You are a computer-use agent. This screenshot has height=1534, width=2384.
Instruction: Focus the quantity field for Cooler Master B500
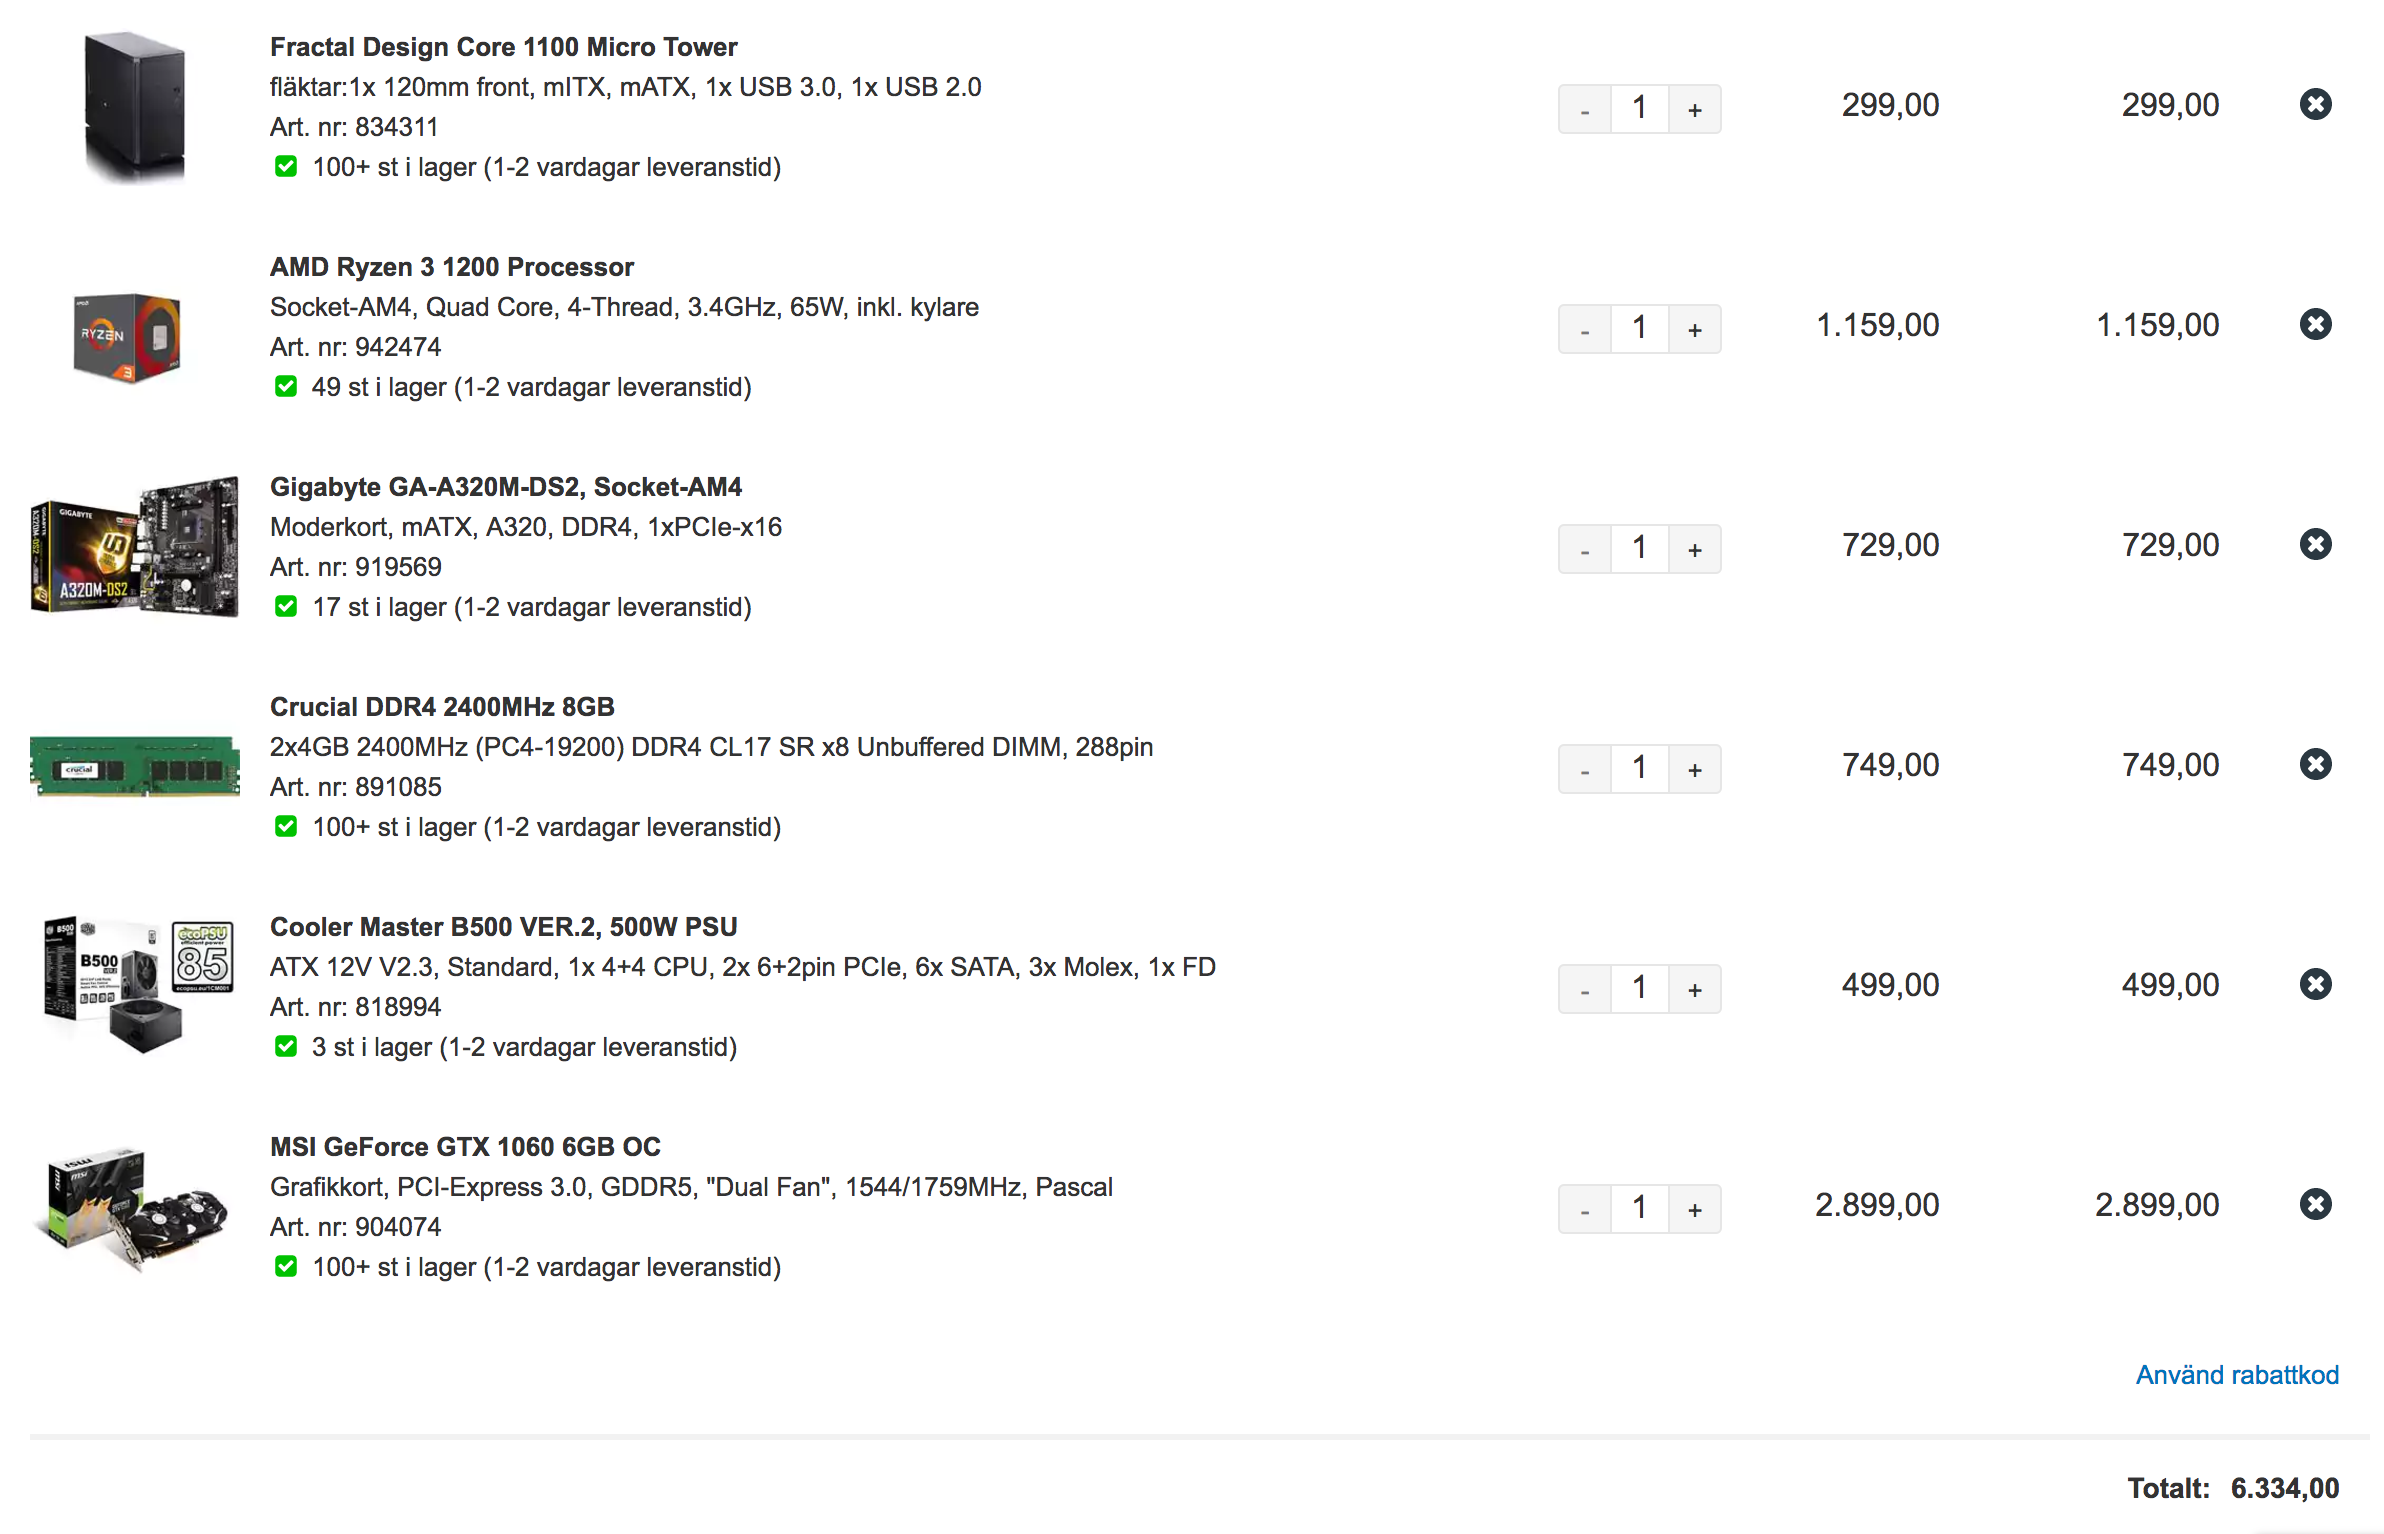click(x=1640, y=989)
